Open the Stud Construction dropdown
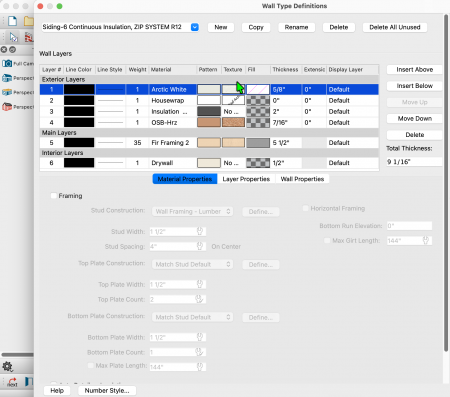Viewport: 450px width, 397px height. (x=192, y=211)
